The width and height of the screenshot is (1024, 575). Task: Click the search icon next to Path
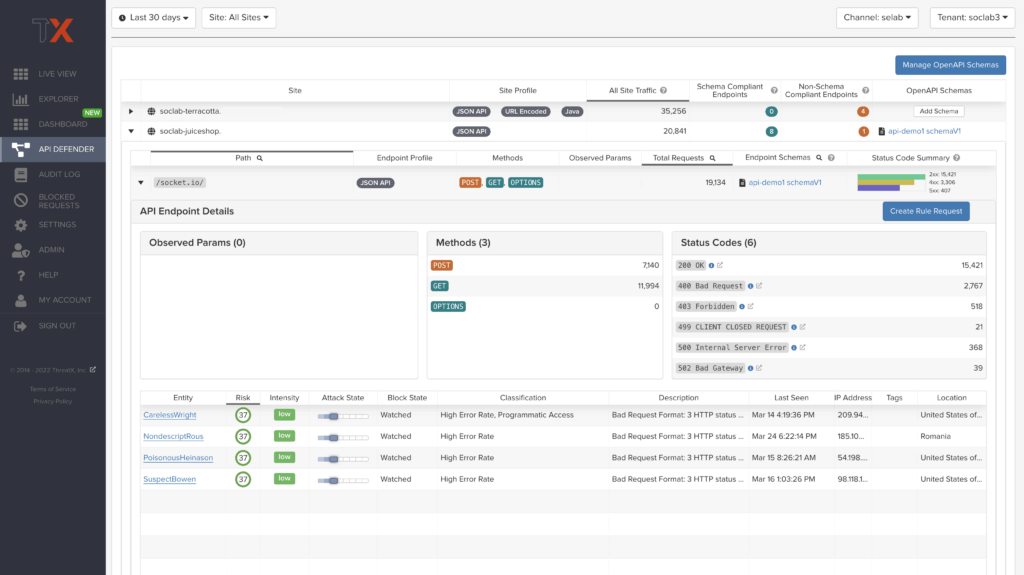point(259,158)
